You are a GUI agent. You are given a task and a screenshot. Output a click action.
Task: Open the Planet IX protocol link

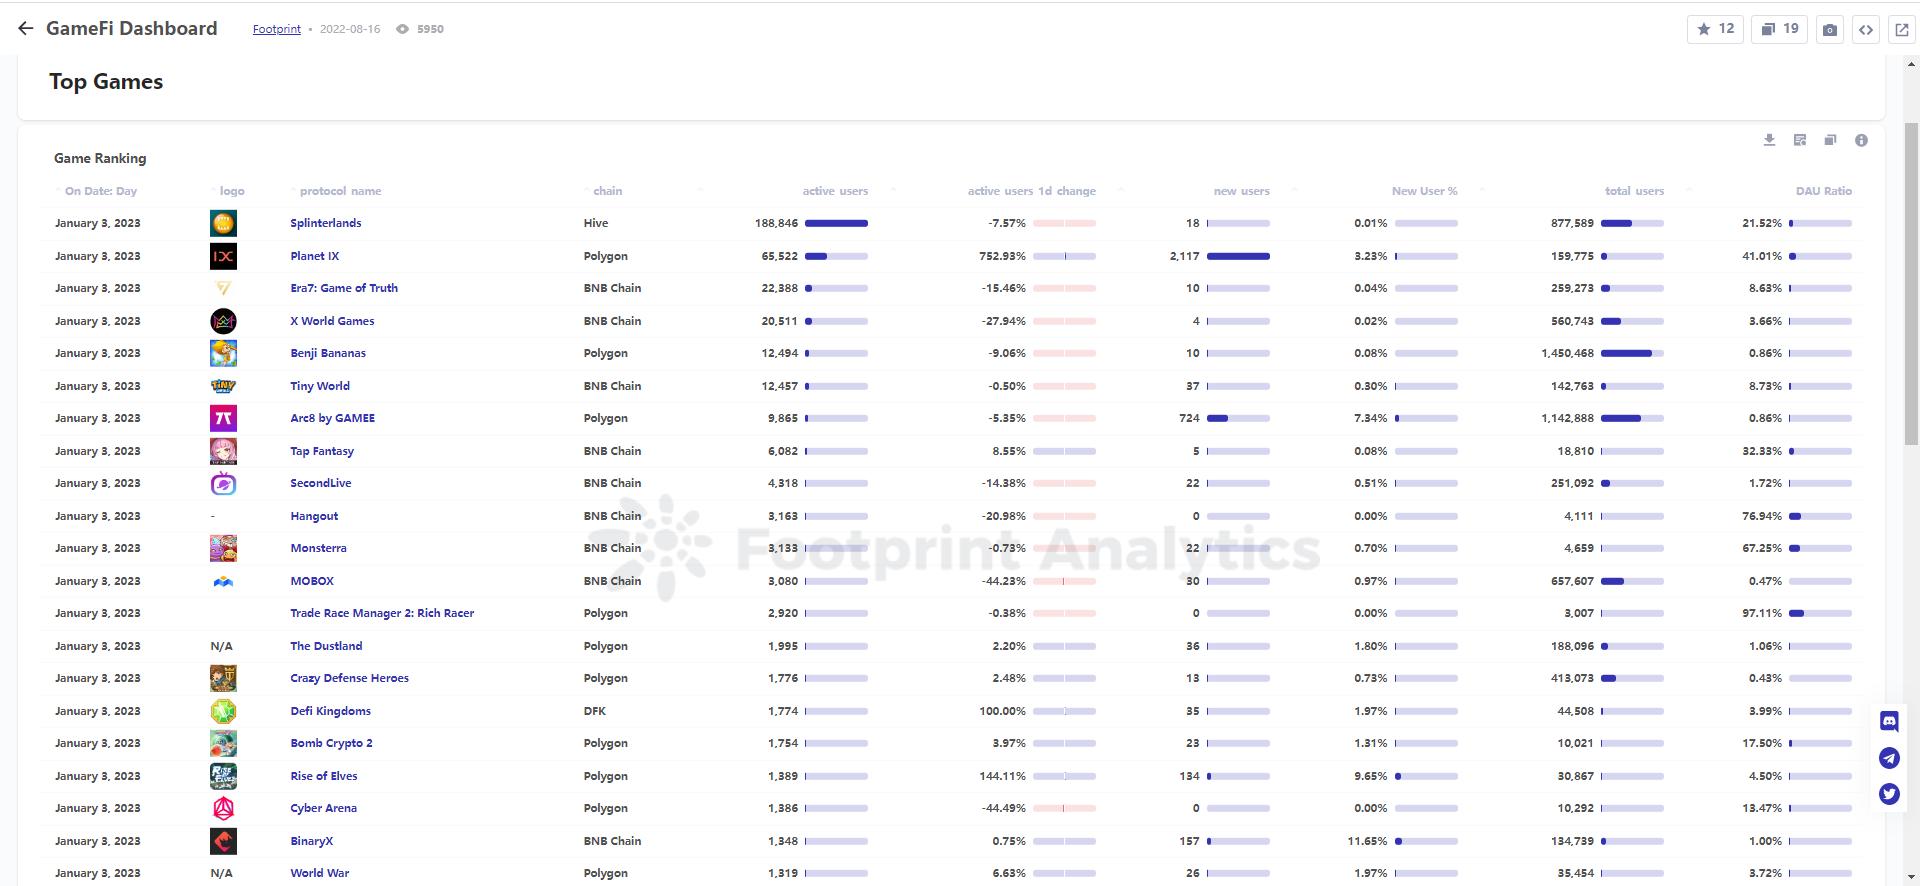[x=314, y=256]
